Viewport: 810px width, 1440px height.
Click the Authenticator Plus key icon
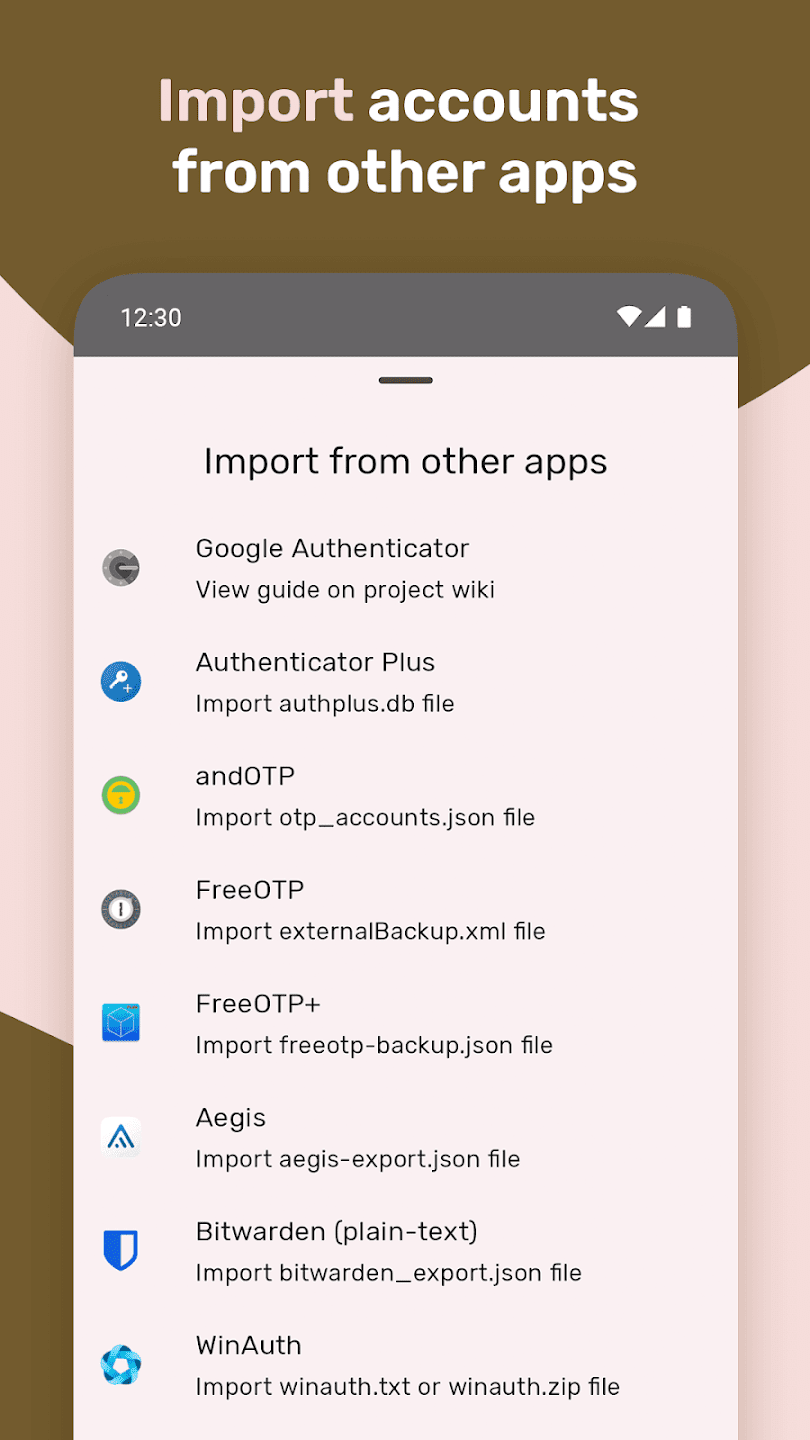click(121, 682)
